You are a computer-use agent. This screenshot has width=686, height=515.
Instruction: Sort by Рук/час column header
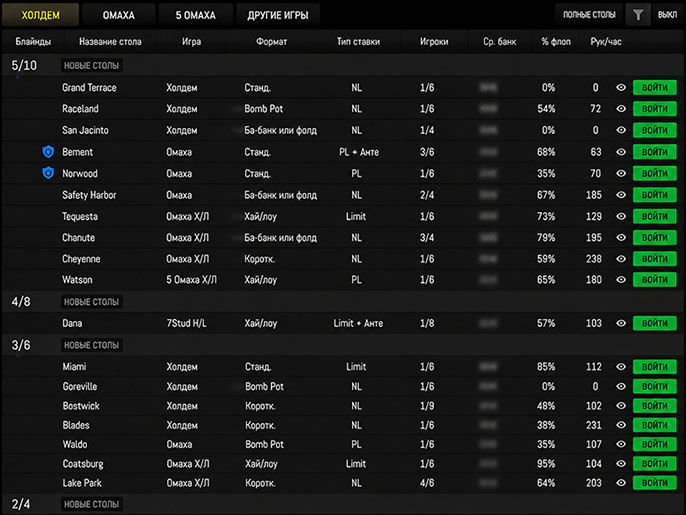click(x=606, y=42)
